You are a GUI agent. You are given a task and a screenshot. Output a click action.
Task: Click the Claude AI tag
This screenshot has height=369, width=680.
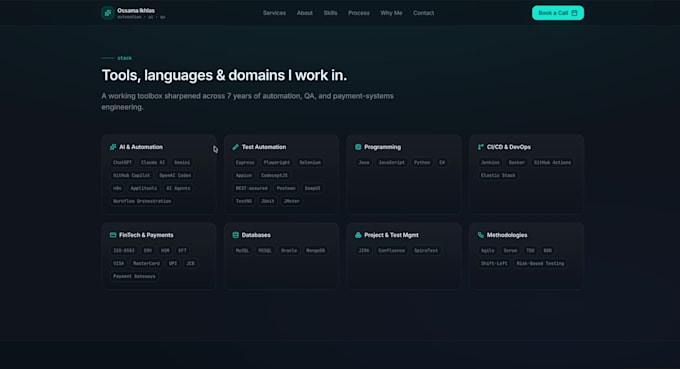point(153,163)
